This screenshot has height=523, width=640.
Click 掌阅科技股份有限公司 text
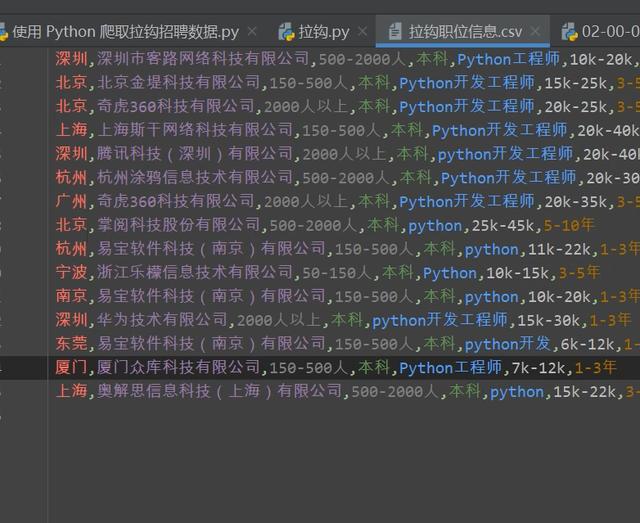[x=178, y=225]
